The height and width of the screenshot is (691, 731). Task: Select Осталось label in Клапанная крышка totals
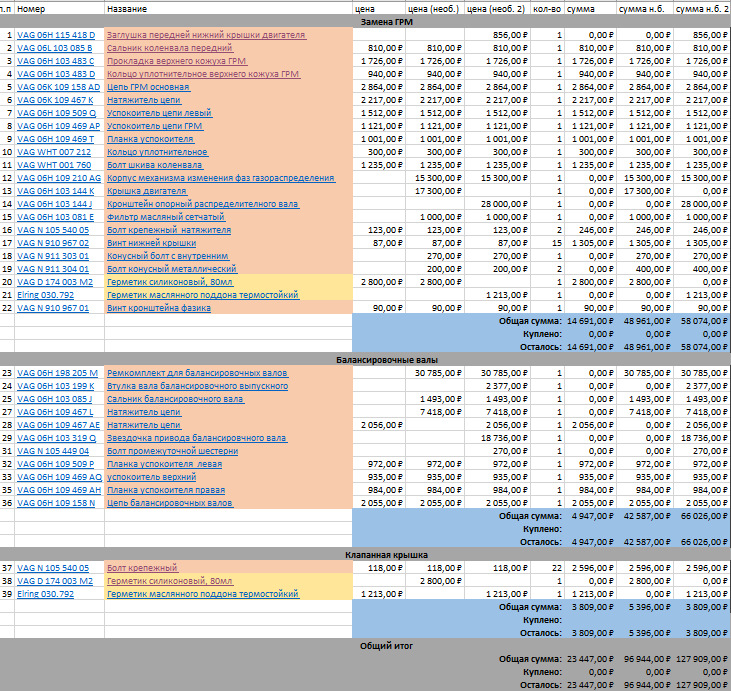(x=541, y=633)
